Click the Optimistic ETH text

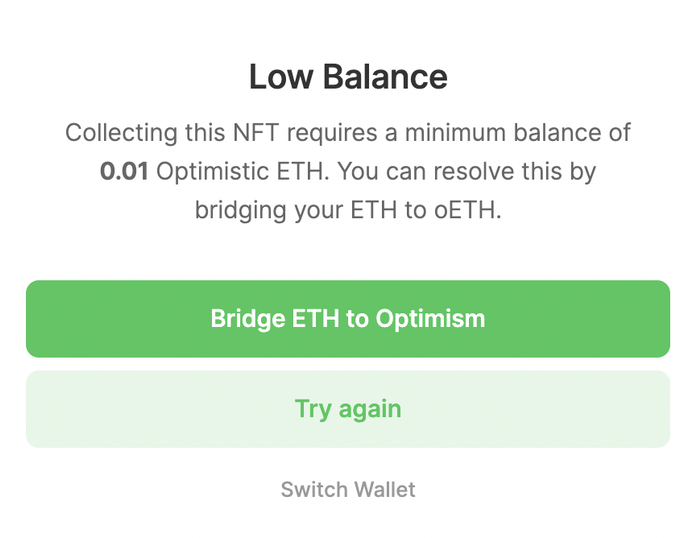click(241, 172)
